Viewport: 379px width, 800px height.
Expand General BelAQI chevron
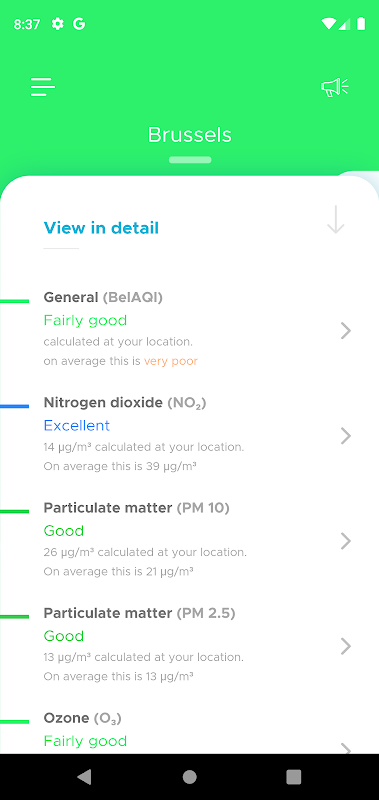tap(346, 331)
